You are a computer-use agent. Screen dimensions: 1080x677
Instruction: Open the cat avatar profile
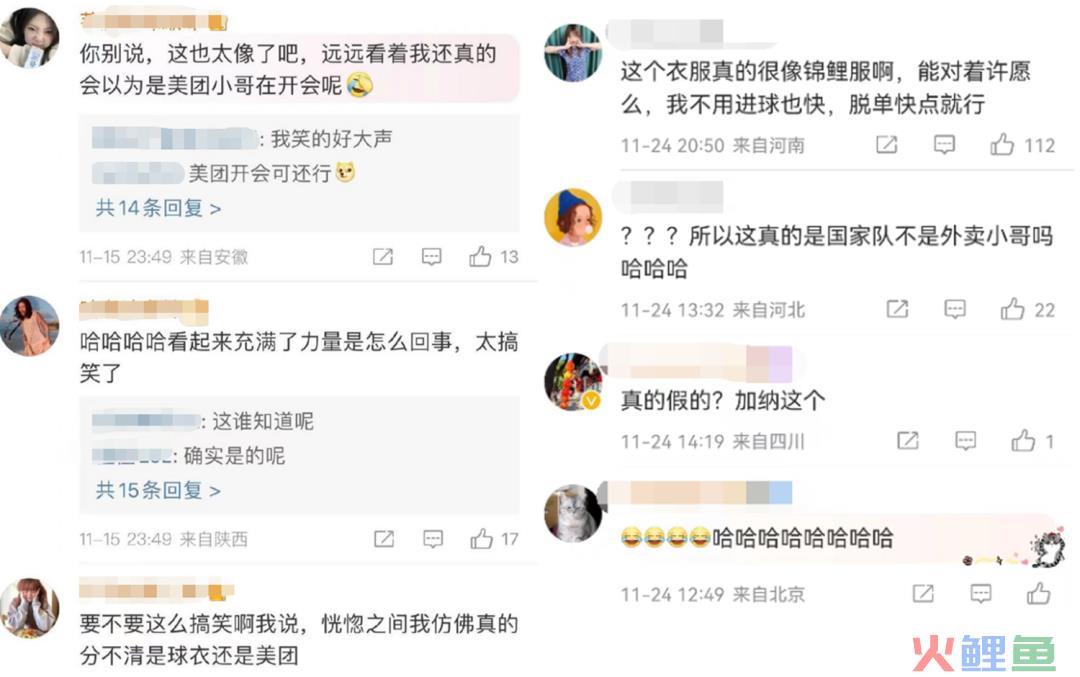pyautogui.click(x=573, y=513)
